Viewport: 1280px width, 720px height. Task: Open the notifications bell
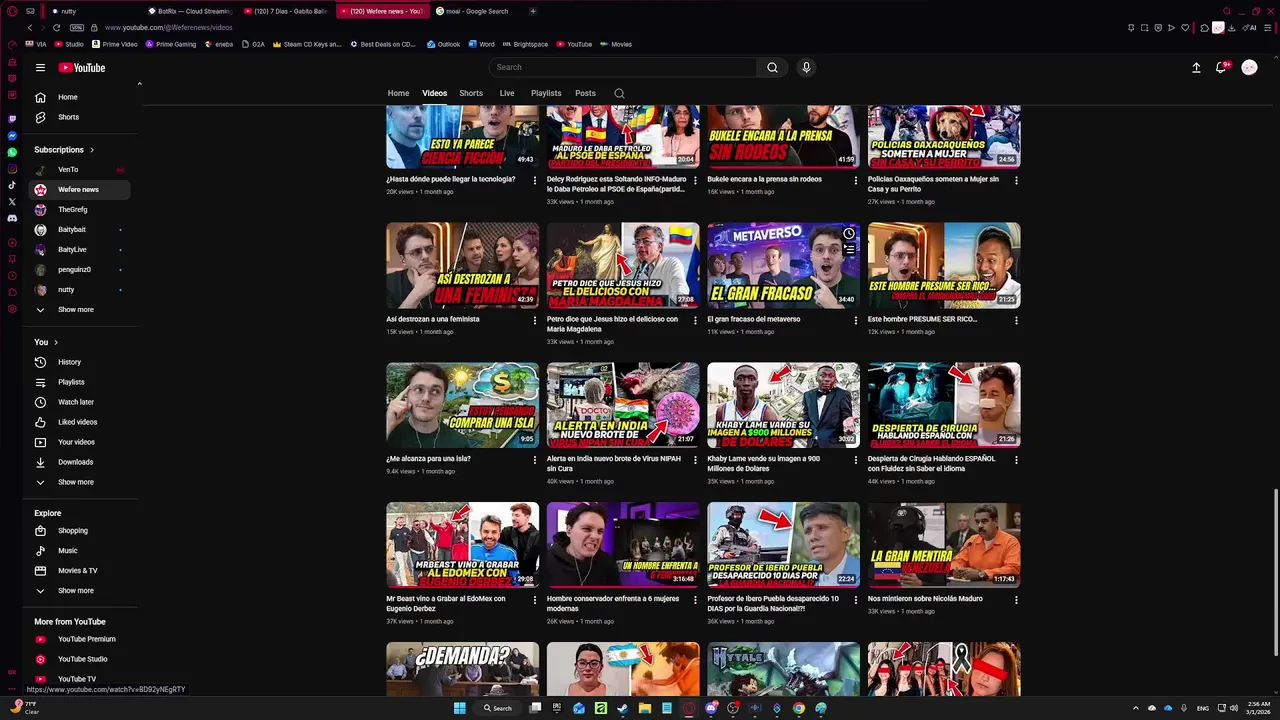click(1221, 67)
